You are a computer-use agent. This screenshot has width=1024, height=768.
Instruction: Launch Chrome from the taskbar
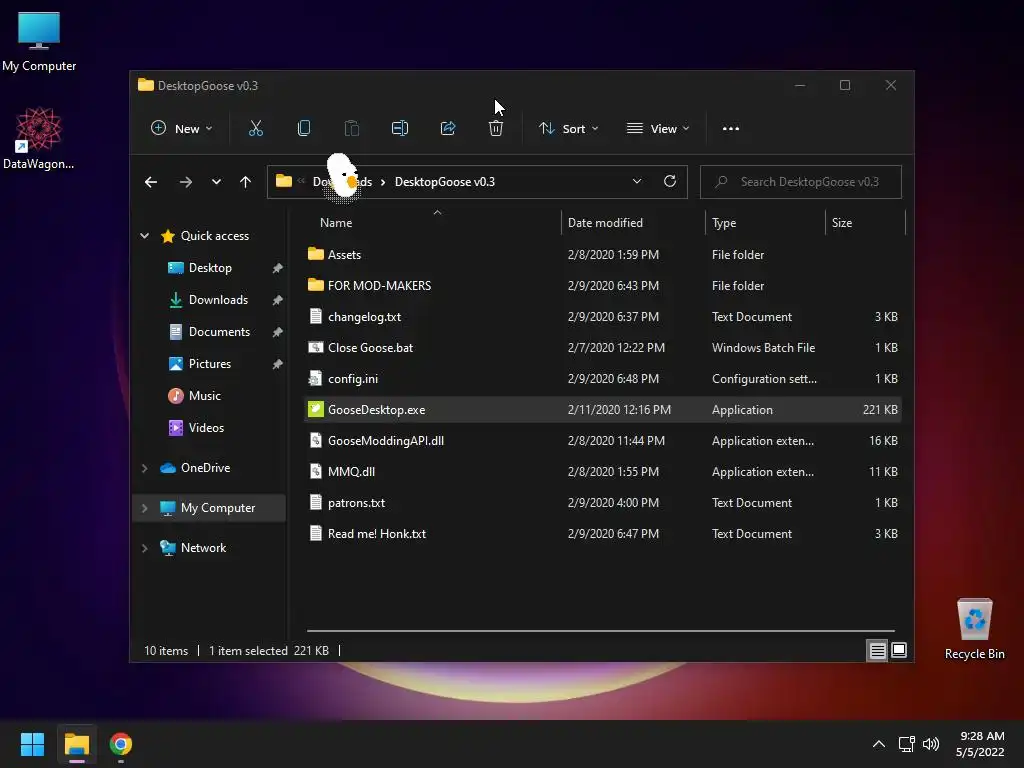point(120,744)
